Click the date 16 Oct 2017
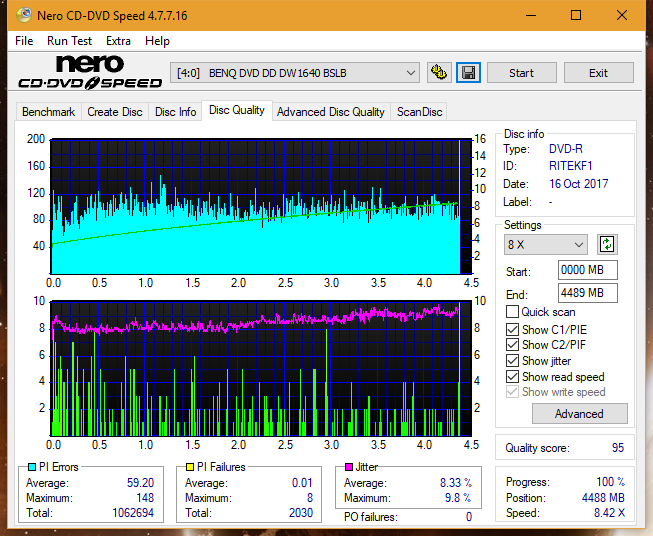This screenshot has height=536, width=653. 578,184
